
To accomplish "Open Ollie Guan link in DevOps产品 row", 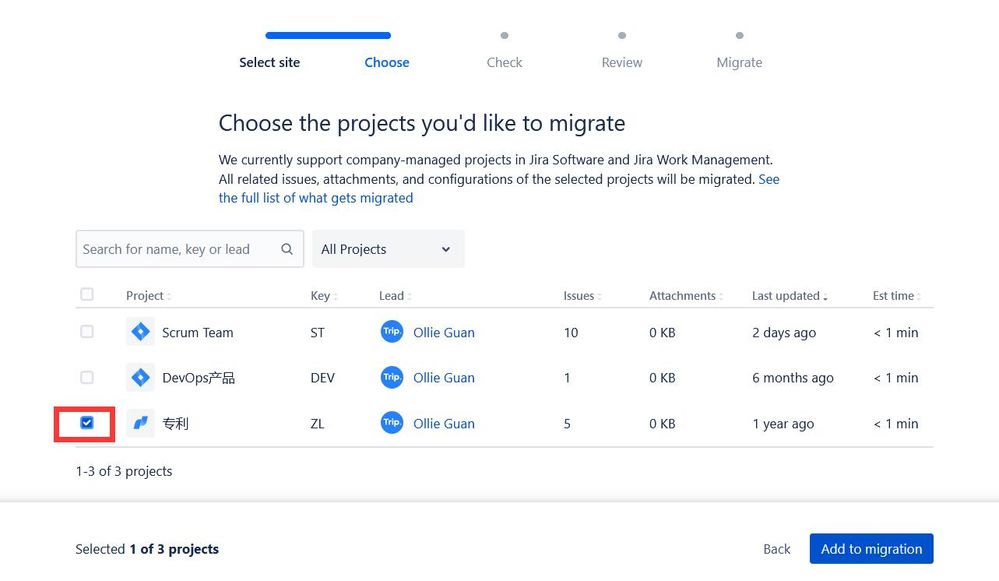I will 443,378.
